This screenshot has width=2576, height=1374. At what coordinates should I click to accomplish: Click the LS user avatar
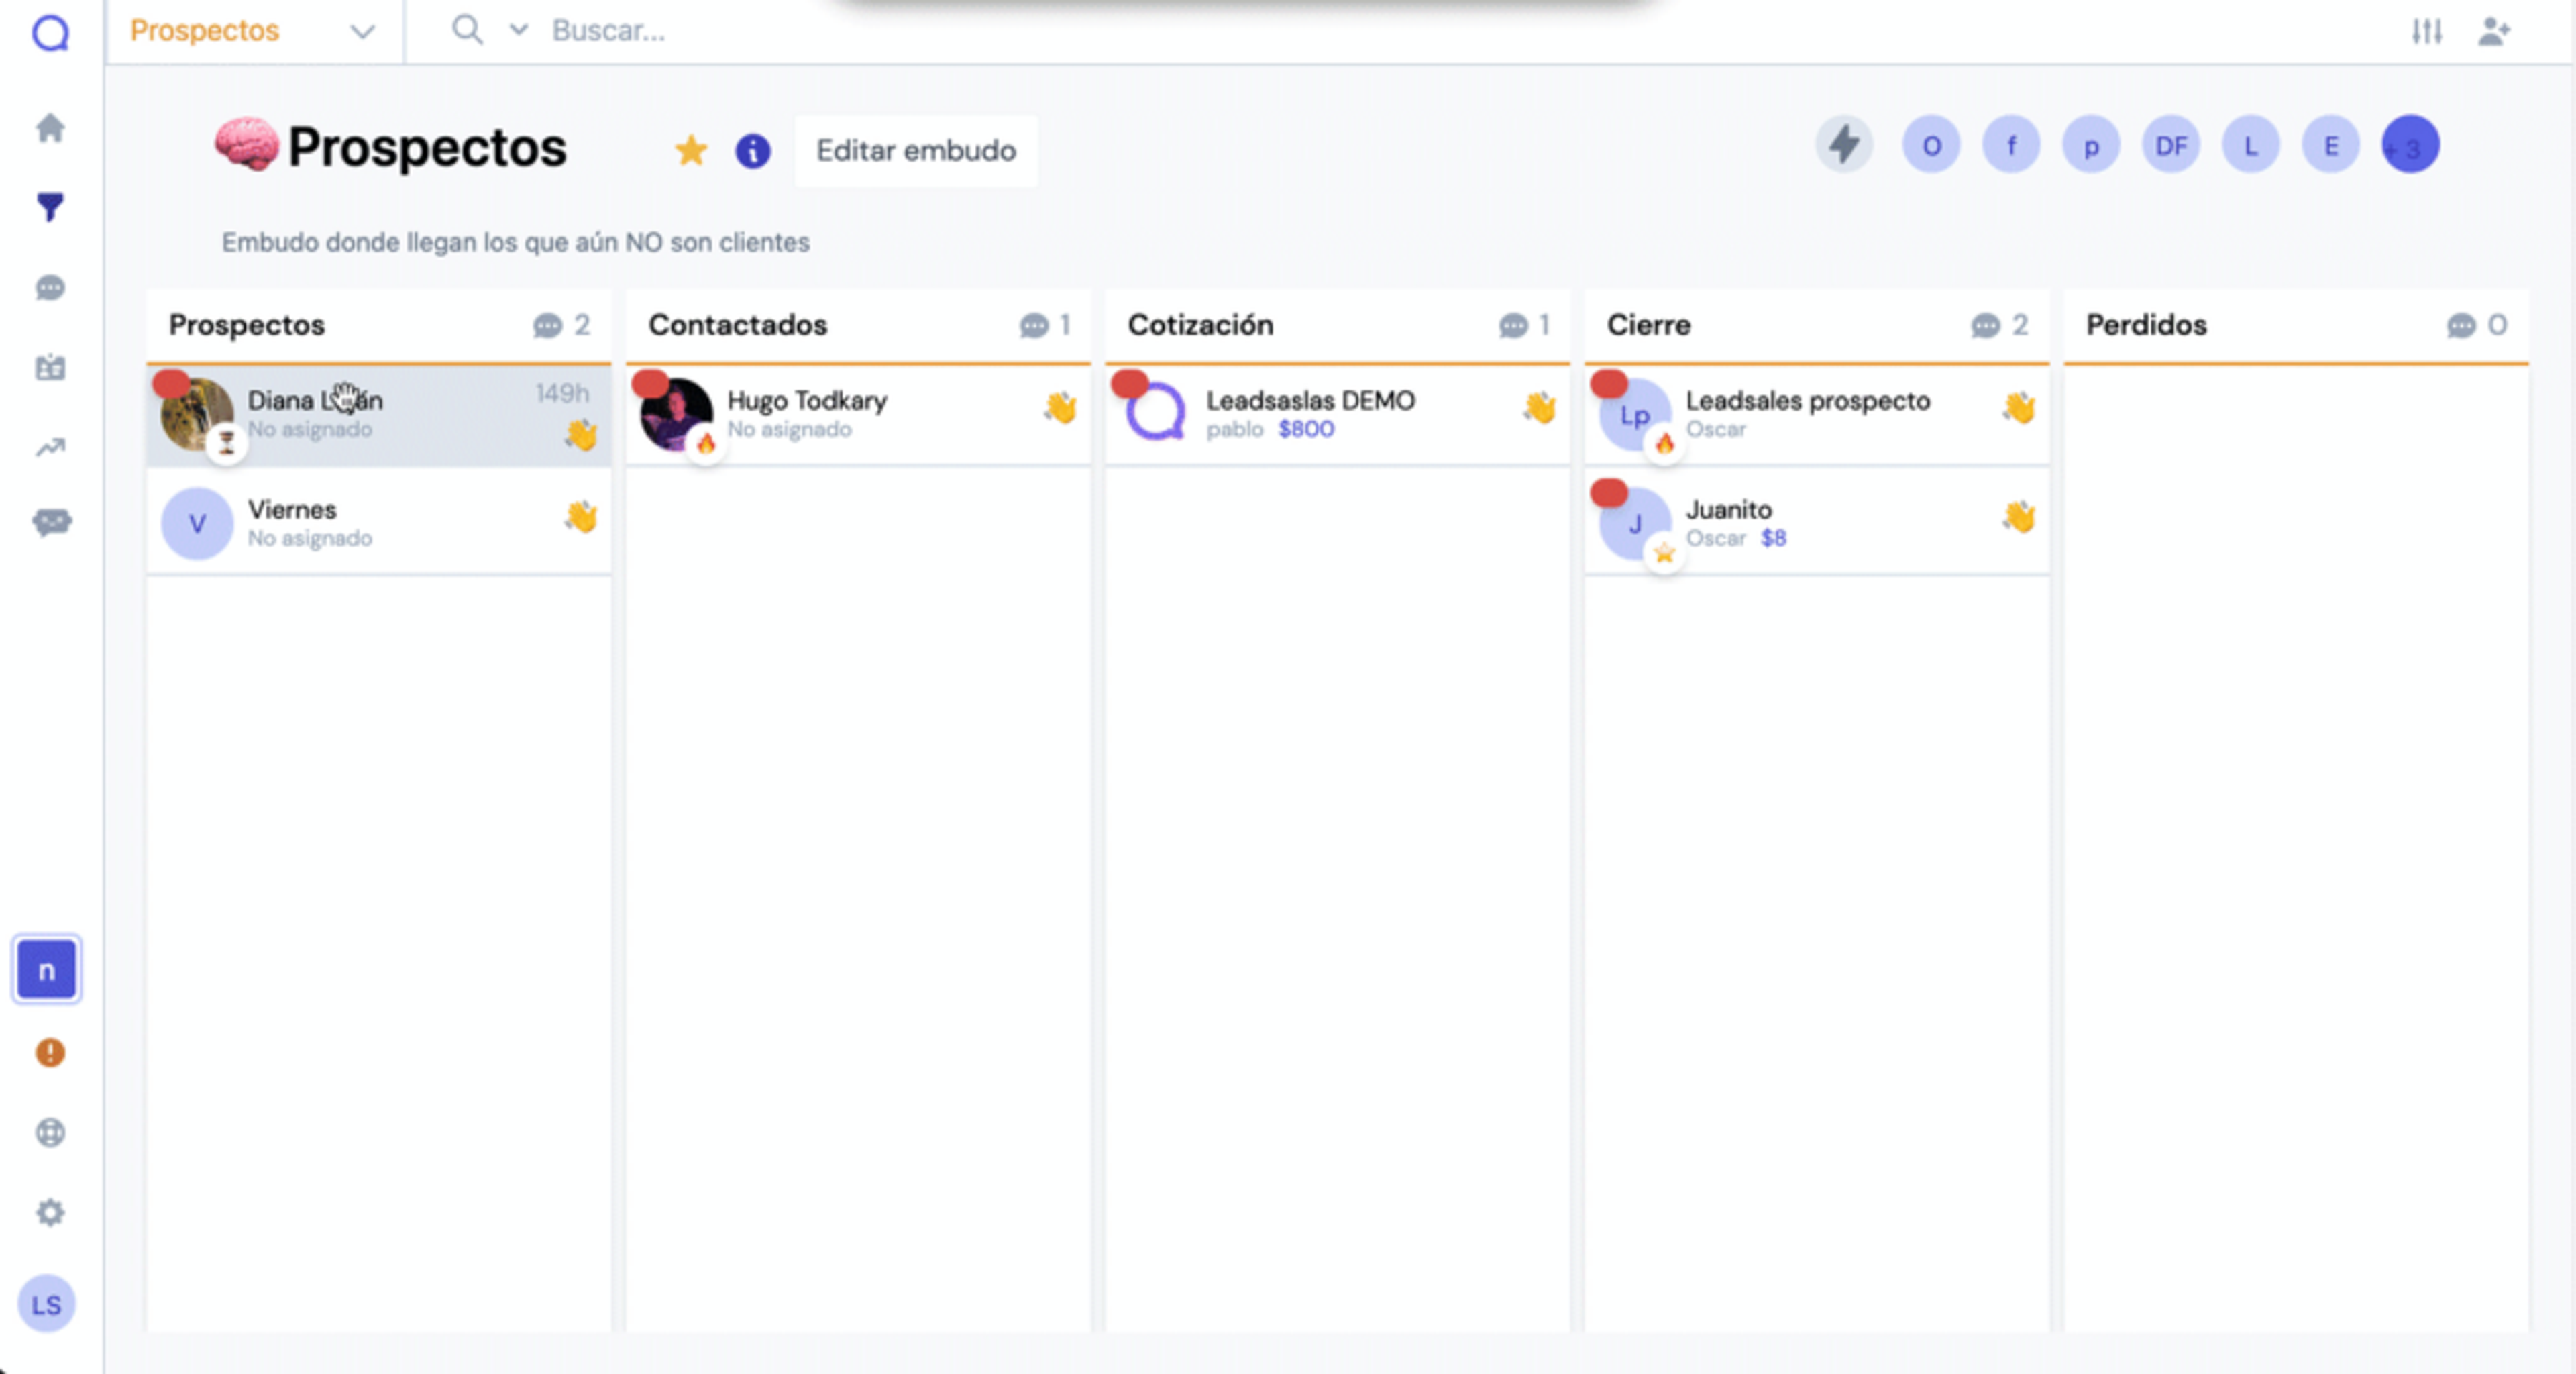46,1304
